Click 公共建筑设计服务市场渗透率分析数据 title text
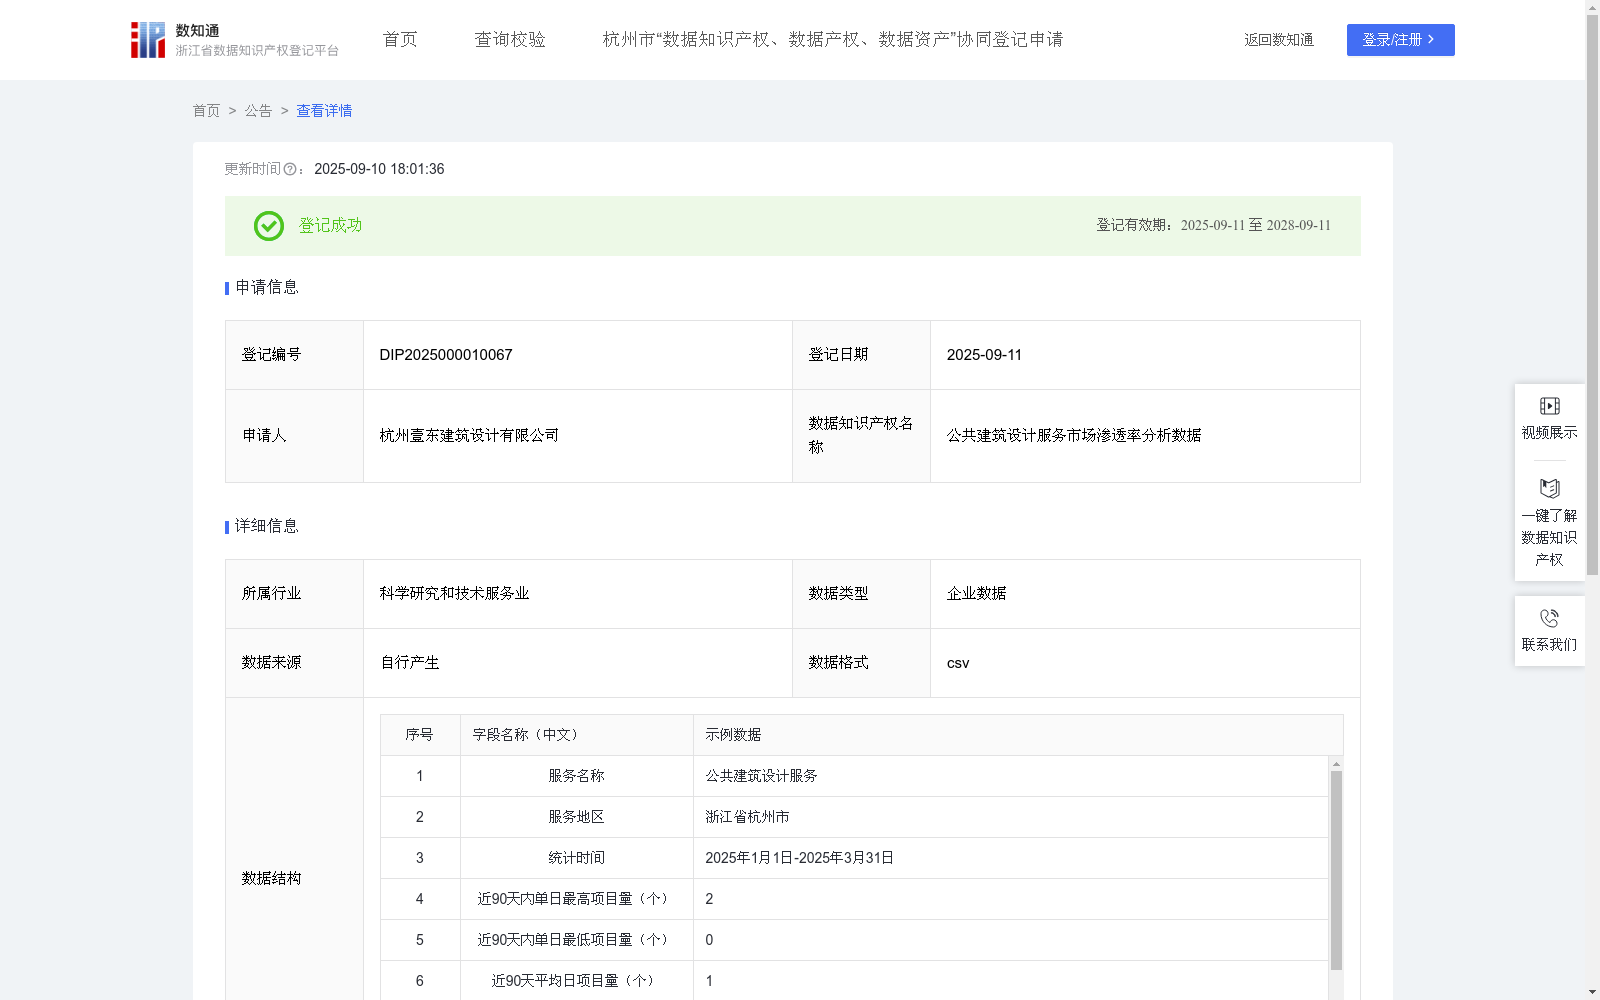The width and height of the screenshot is (1600, 1000). [1074, 436]
